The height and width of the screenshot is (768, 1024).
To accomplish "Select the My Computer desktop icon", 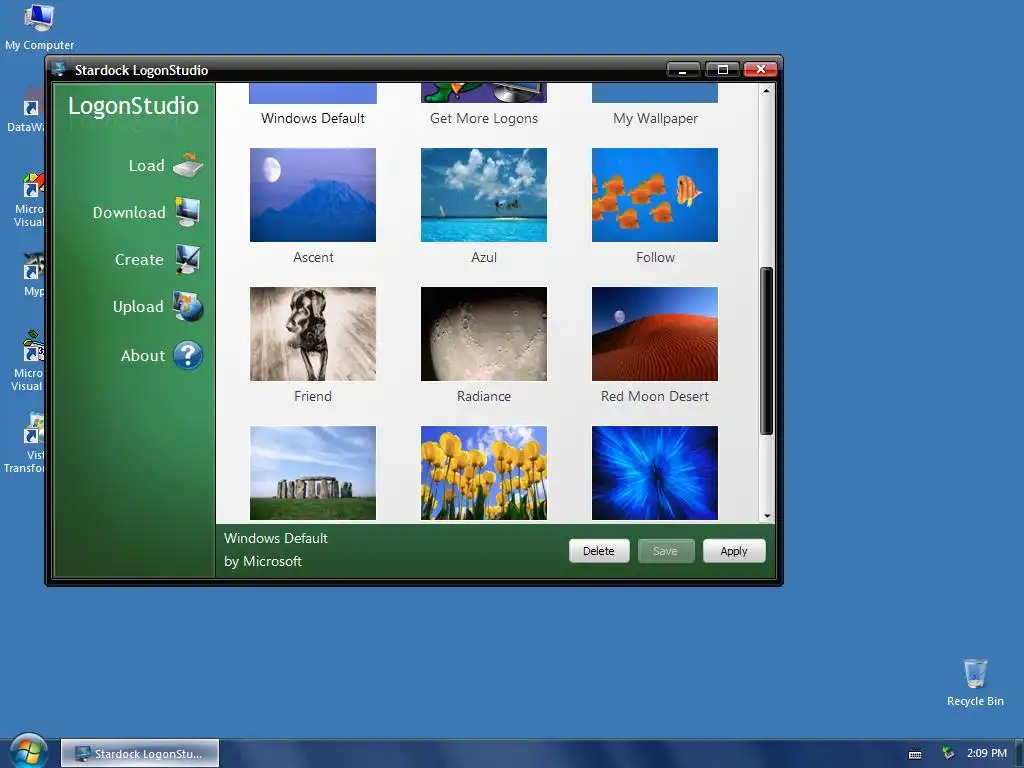I will pos(39,27).
